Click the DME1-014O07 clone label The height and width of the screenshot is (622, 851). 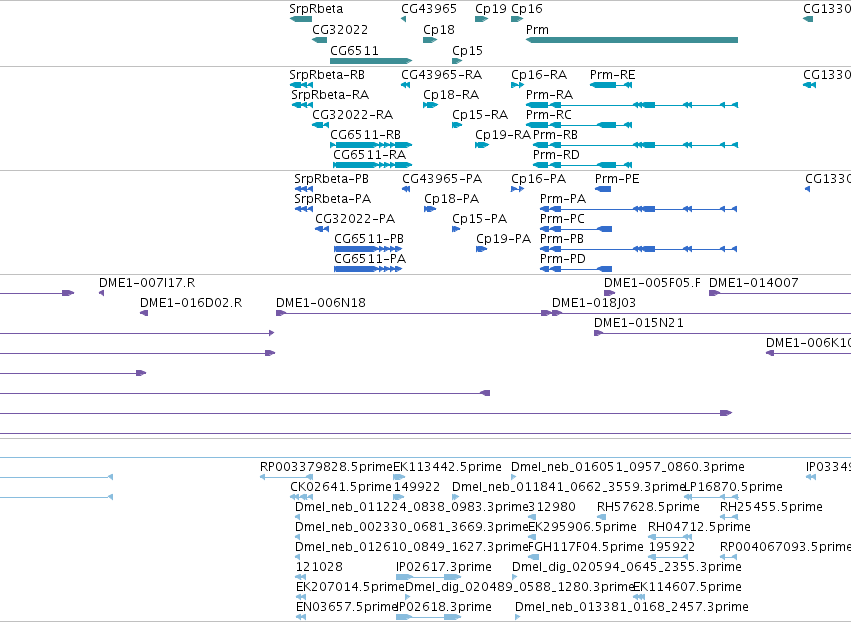pyautogui.click(x=753, y=283)
